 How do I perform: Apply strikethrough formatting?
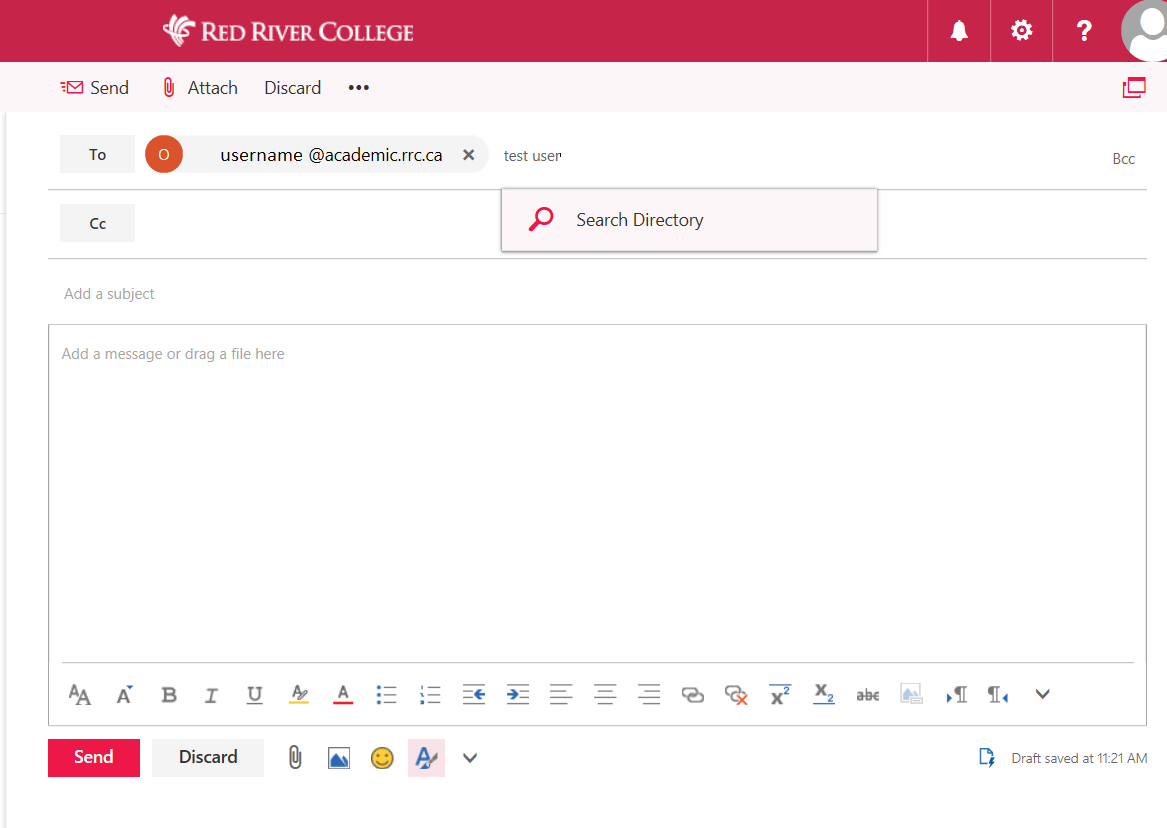tap(867, 694)
